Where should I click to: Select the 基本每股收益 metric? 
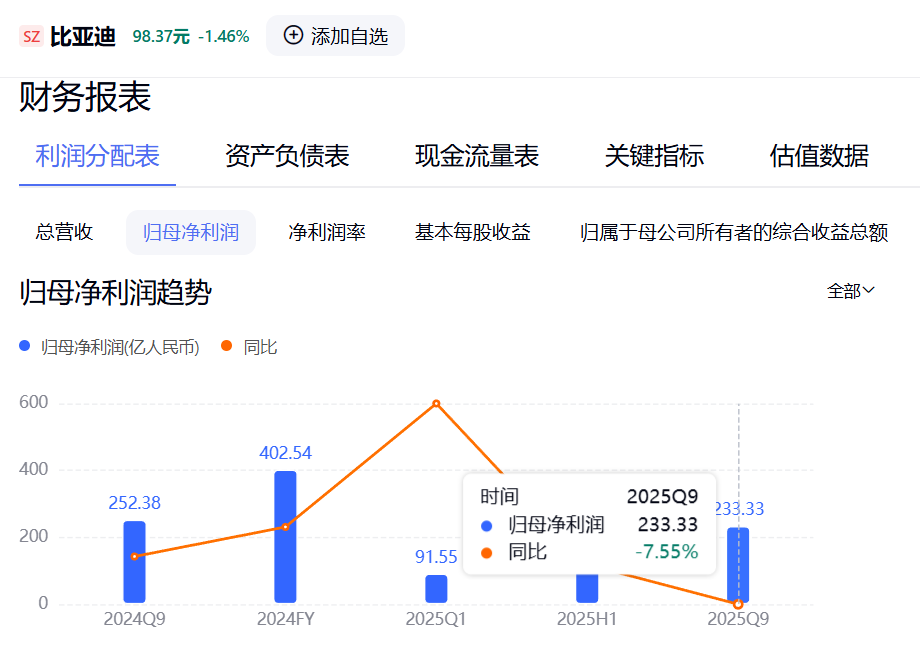(473, 232)
